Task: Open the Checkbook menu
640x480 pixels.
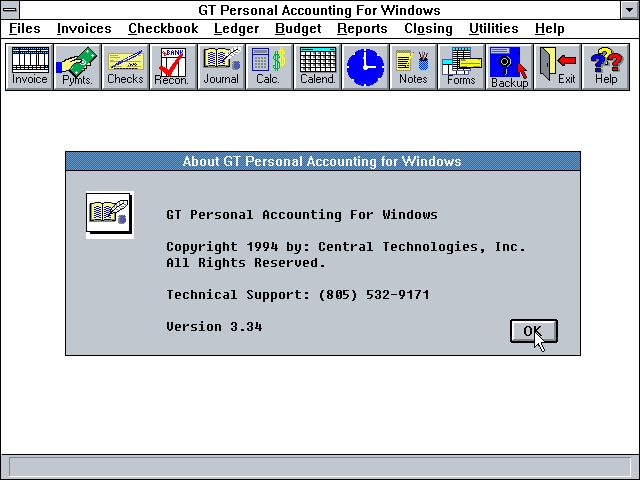Action: point(163,29)
